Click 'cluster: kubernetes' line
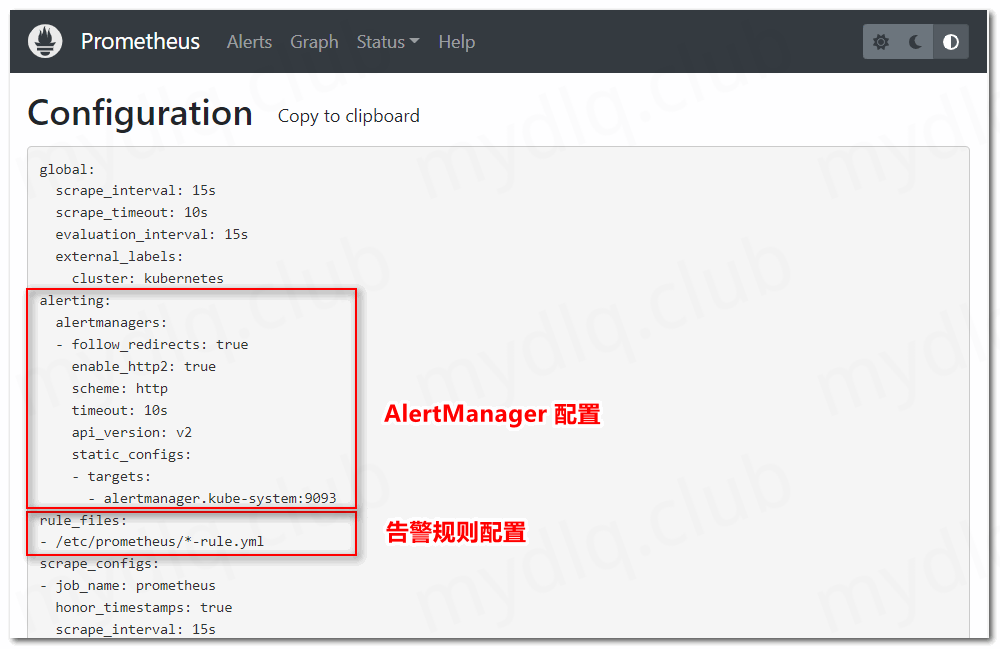The width and height of the screenshot is (1000, 649). pos(148,279)
